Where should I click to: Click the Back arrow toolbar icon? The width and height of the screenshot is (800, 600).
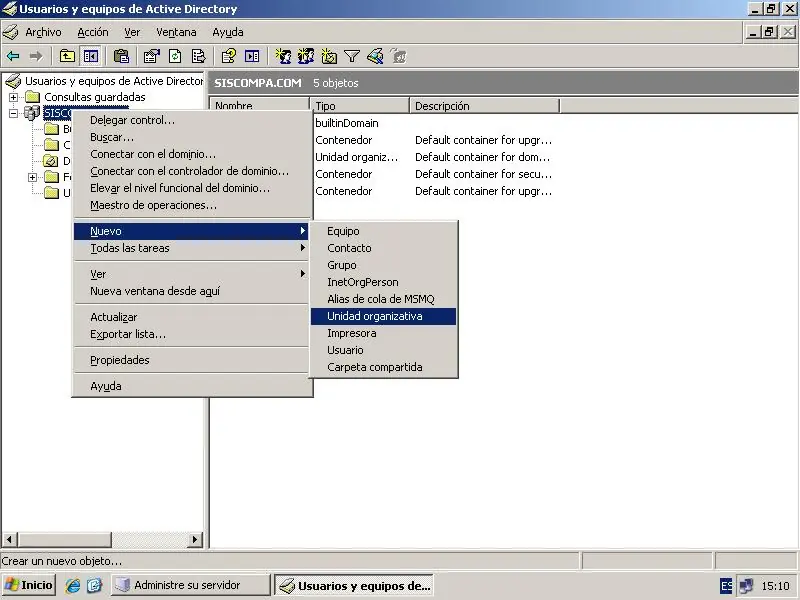tap(13, 56)
